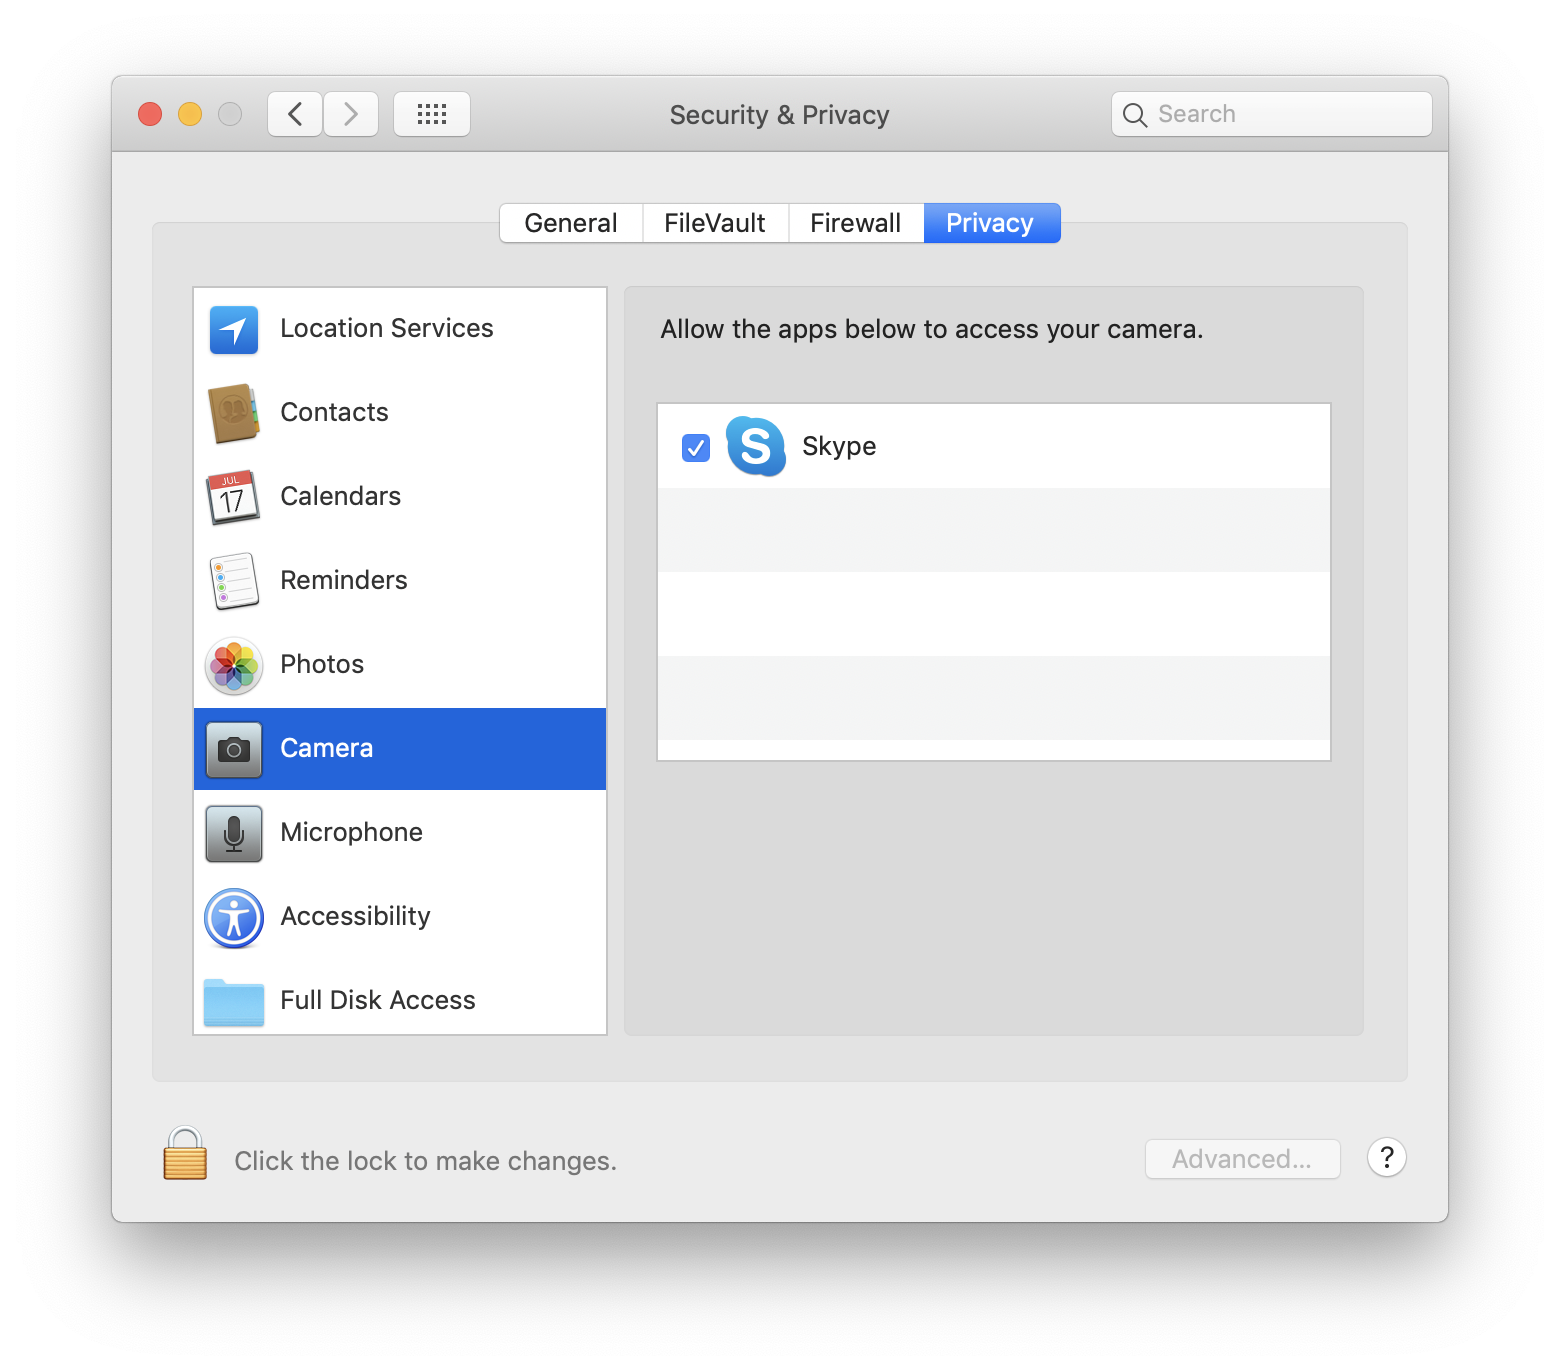
Task: Click the Location Services arrow icon
Action: coord(234,330)
